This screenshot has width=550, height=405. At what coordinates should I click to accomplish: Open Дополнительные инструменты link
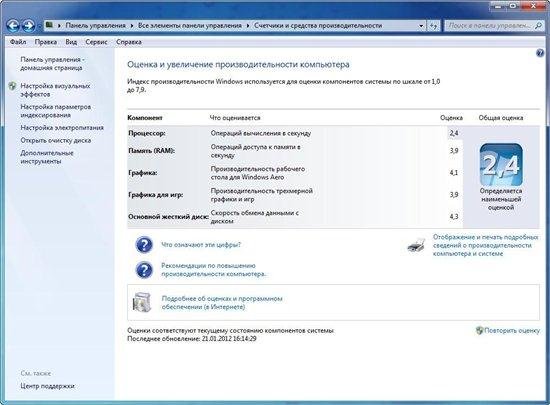pyautogui.click(x=47, y=157)
